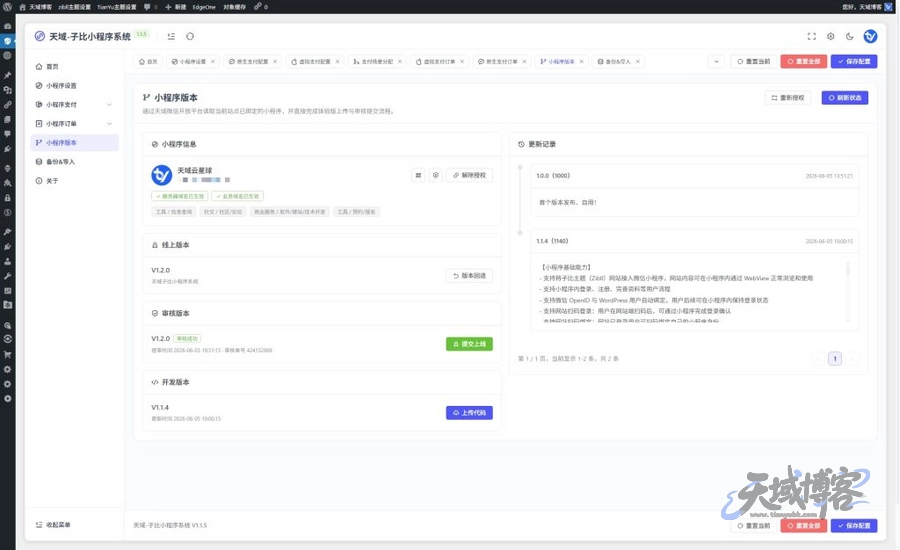The height and width of the screenshot is (550, 900).
Task: Click the highlighted plugin icon in the WordPress rail
Action: pyautogui.click(x=7, y=41)
